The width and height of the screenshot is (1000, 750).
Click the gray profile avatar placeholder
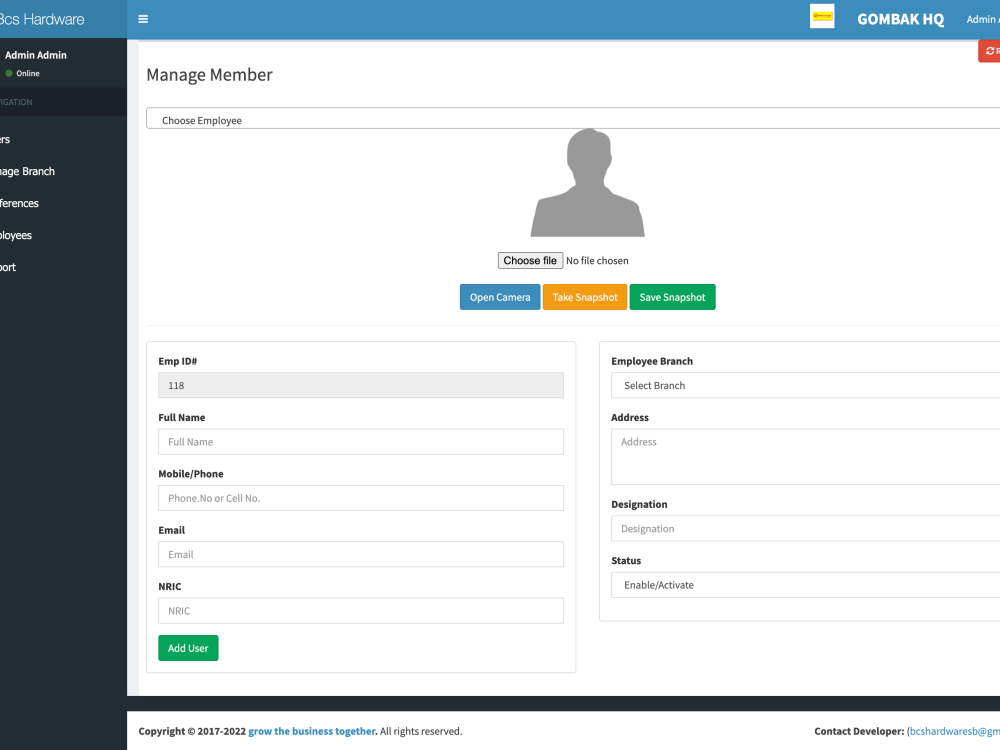(x=587, y=183)
